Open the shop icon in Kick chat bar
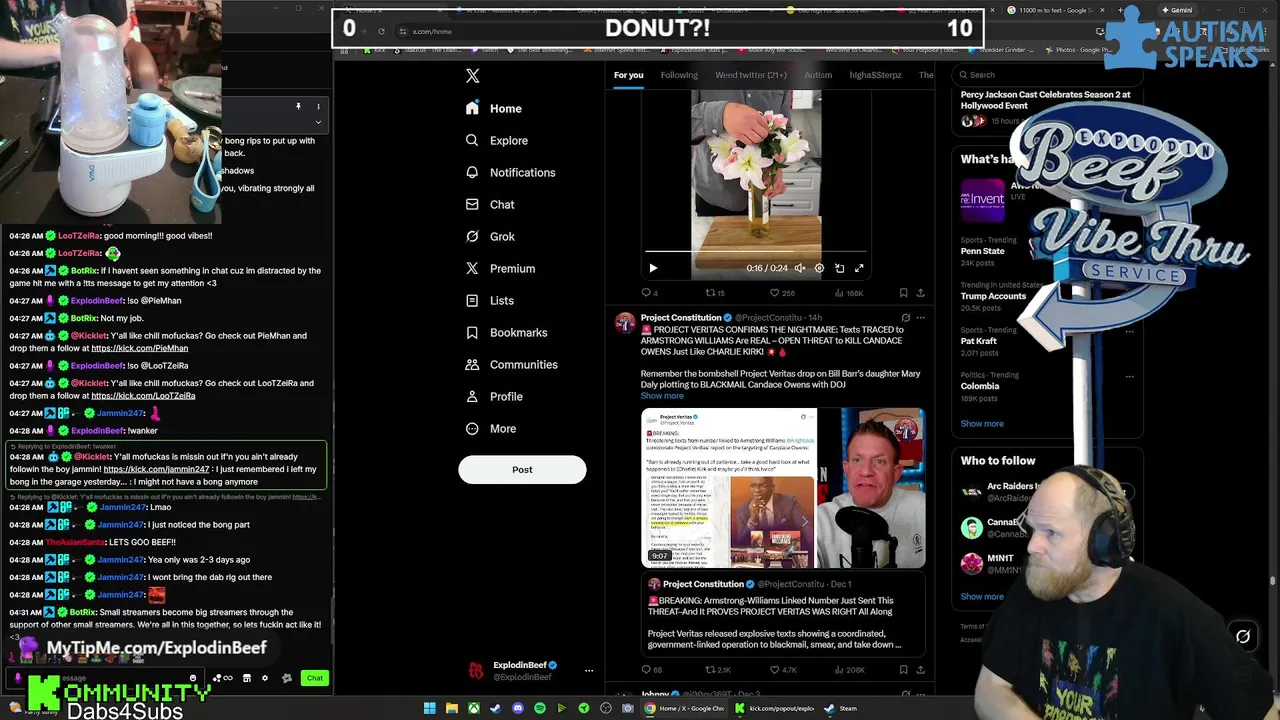The image size is (1280, 720). 246,678
